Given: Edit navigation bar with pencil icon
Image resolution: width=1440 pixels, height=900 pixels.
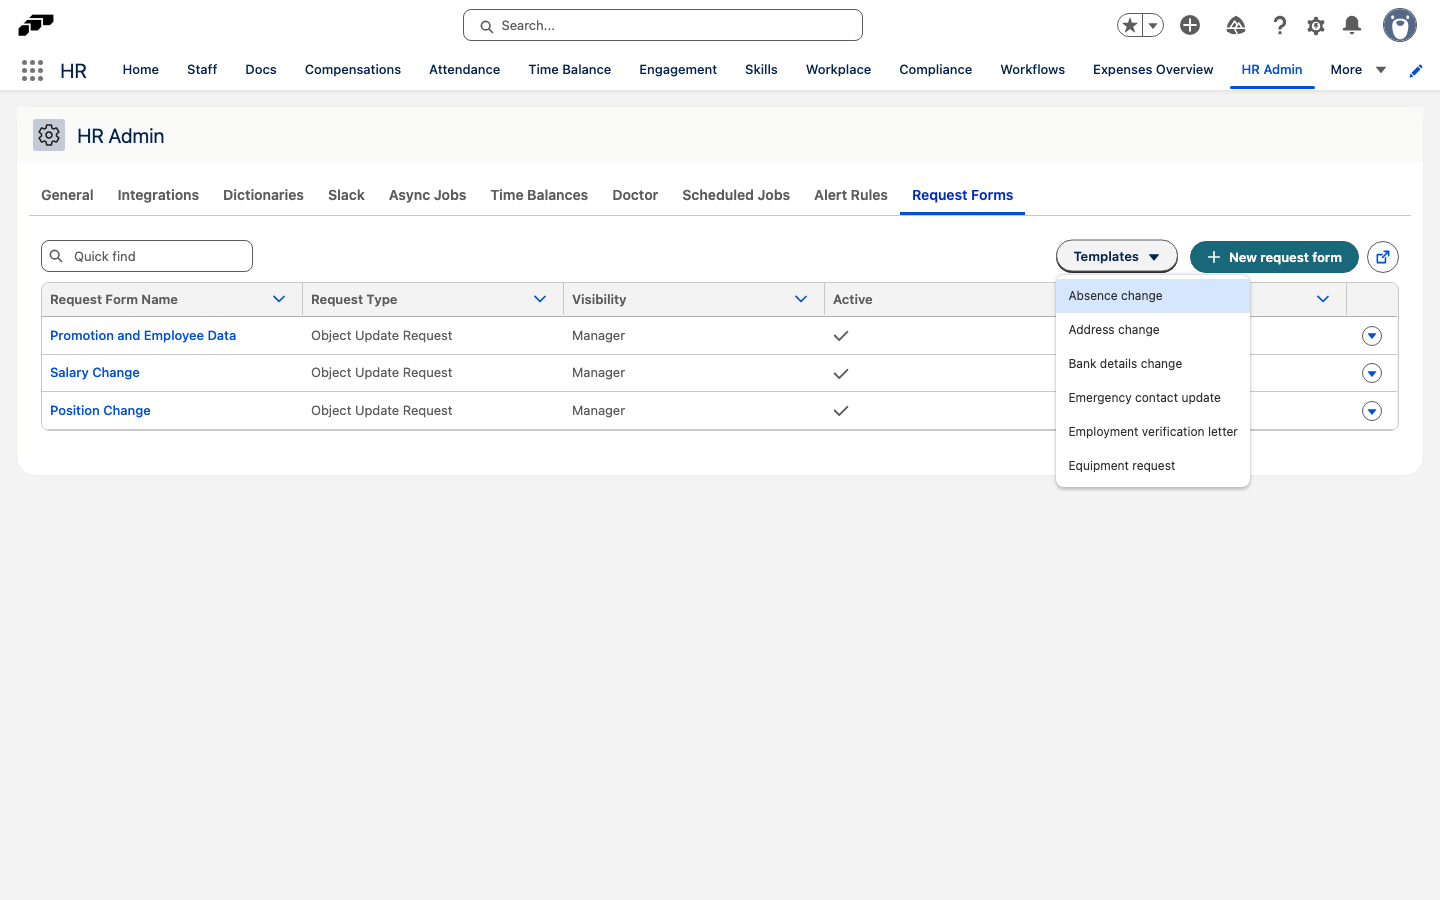Looking at the screenshot, I should [x=1416, y=70].
